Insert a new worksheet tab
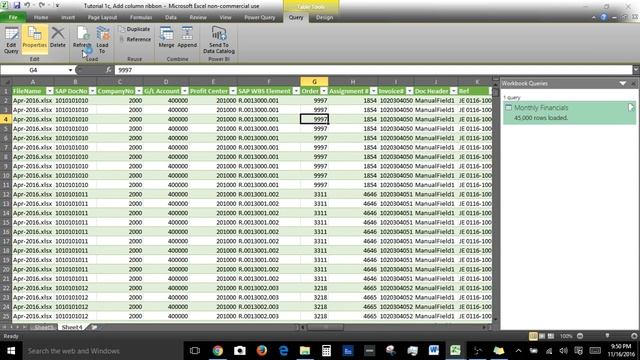 (x=94, y=327)
